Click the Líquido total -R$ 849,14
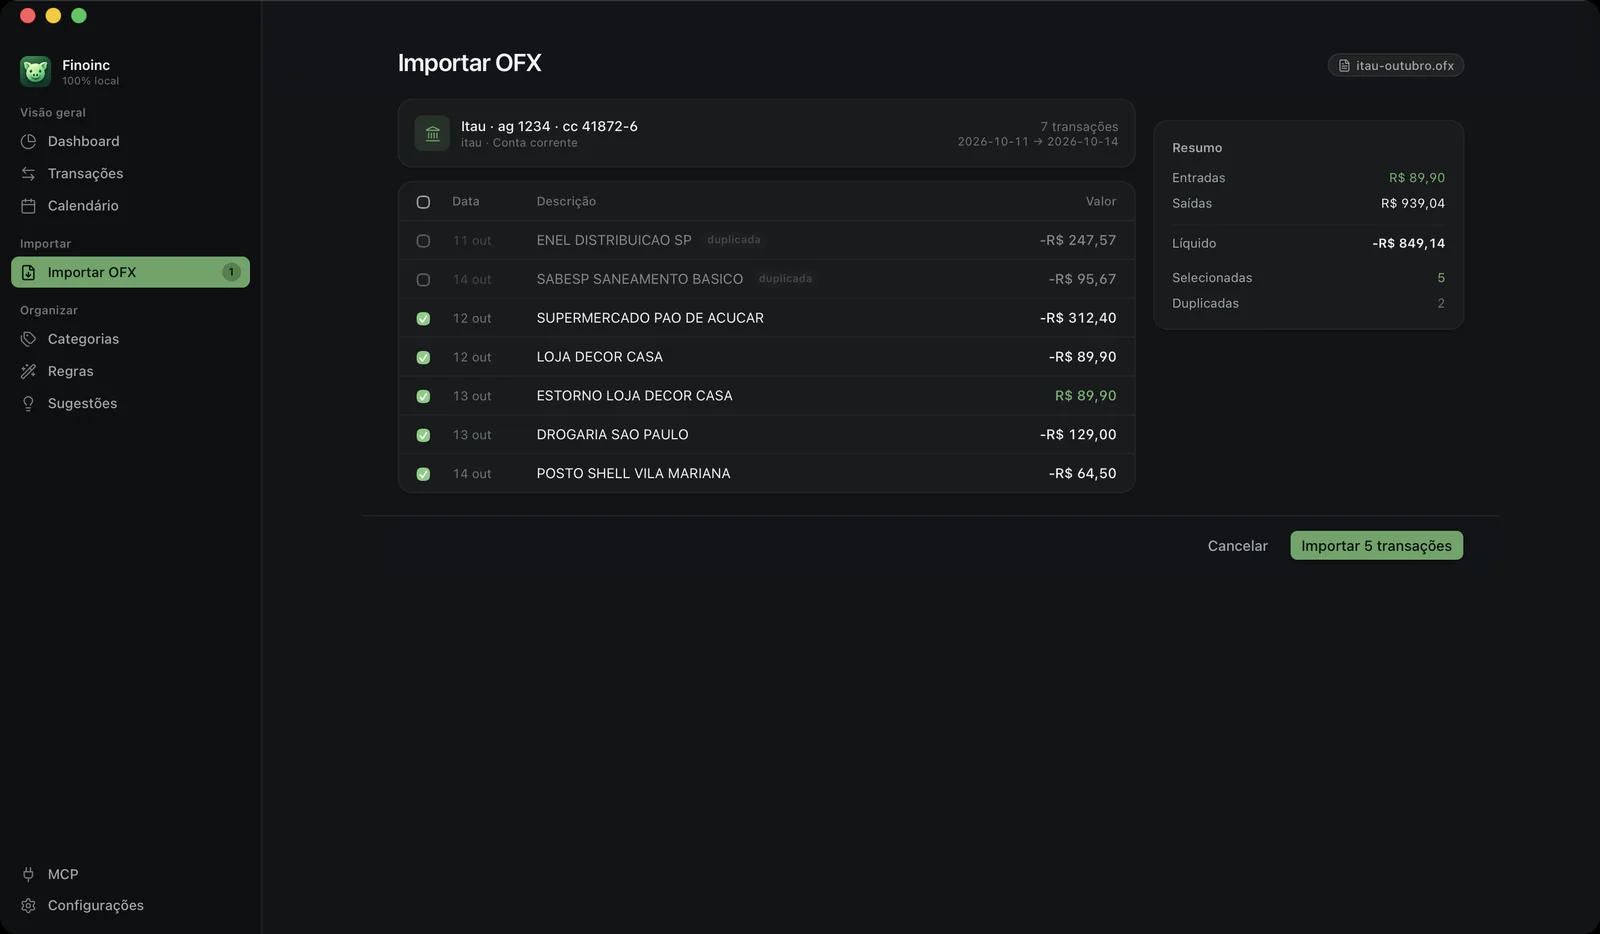 [1408, 243]
